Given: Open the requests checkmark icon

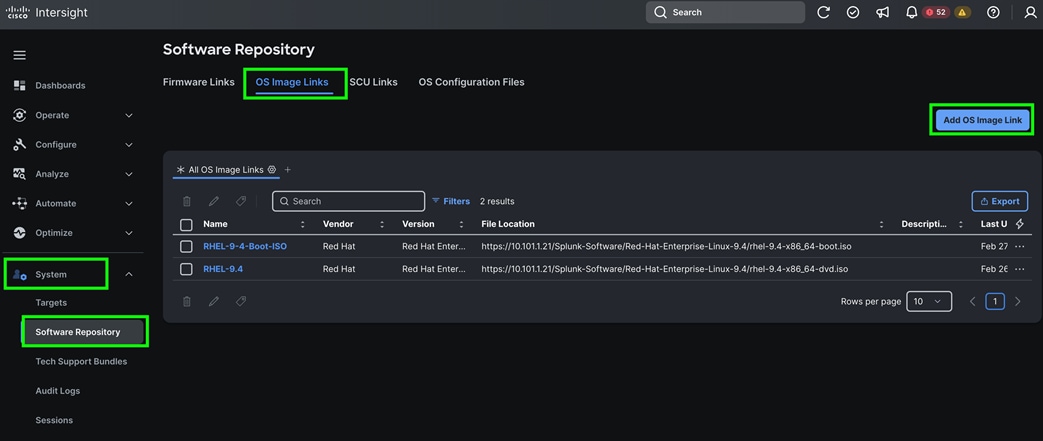Looking at the screenshot, I should 853,13.
